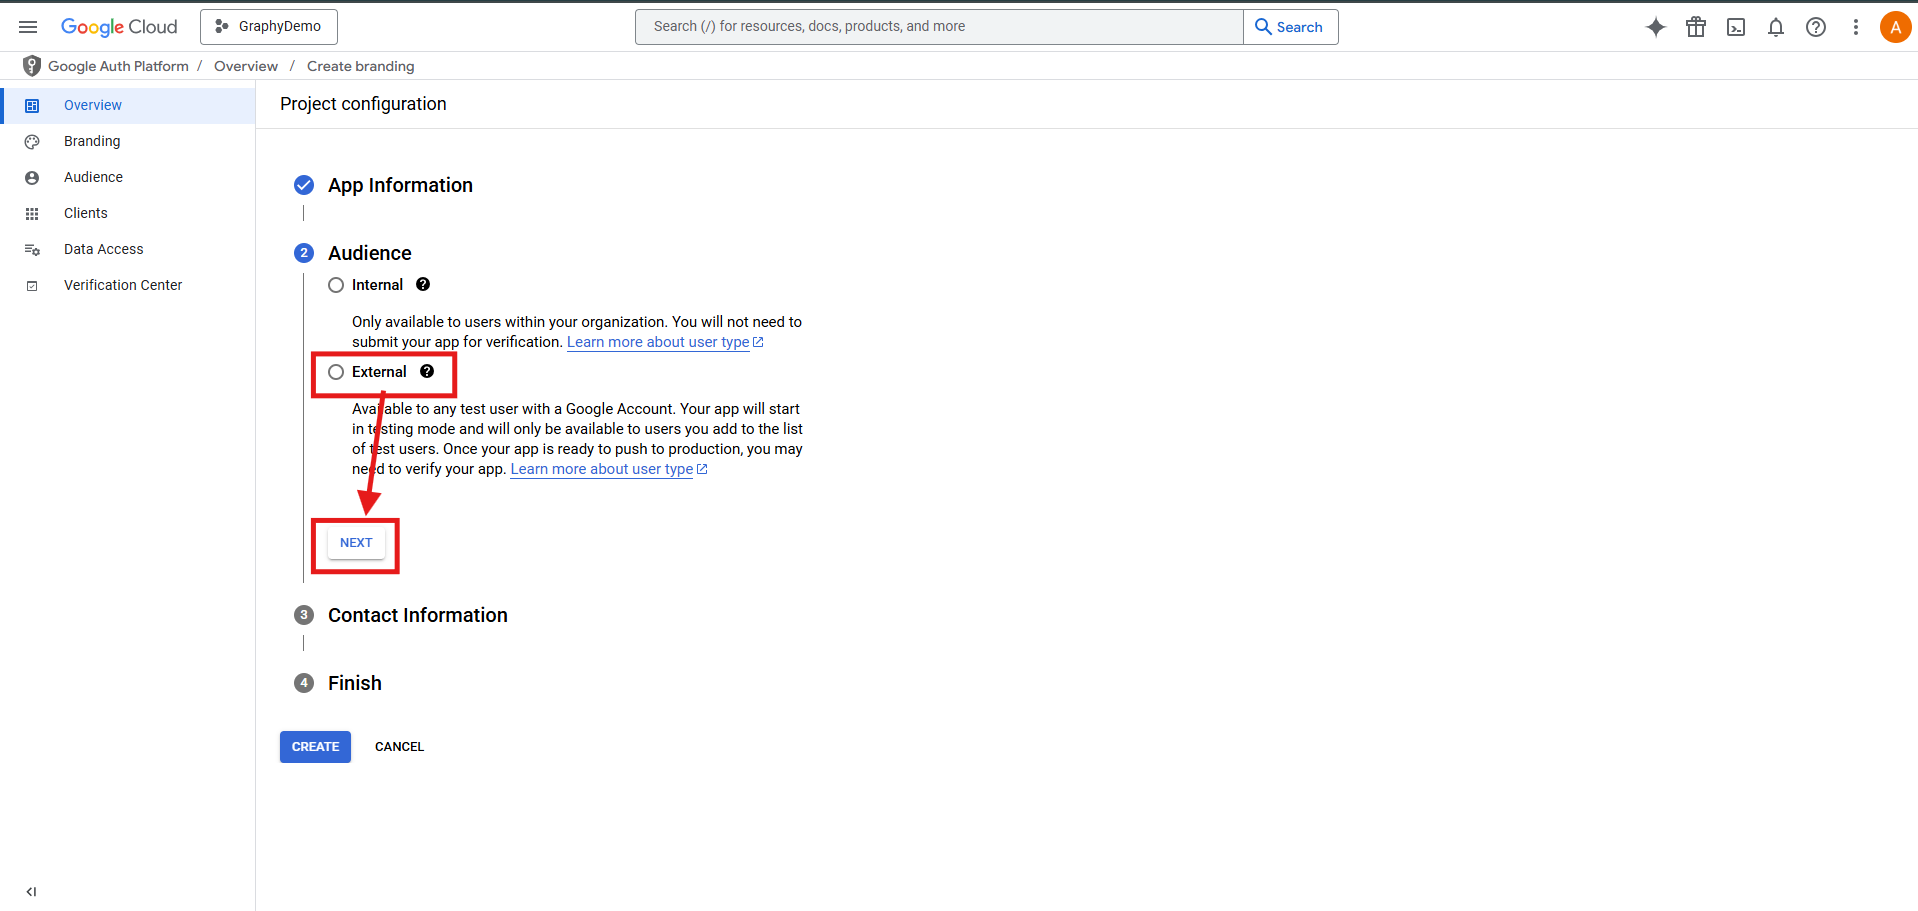
Task: Open the three-dot settings menu
Action: [1856, 27]
